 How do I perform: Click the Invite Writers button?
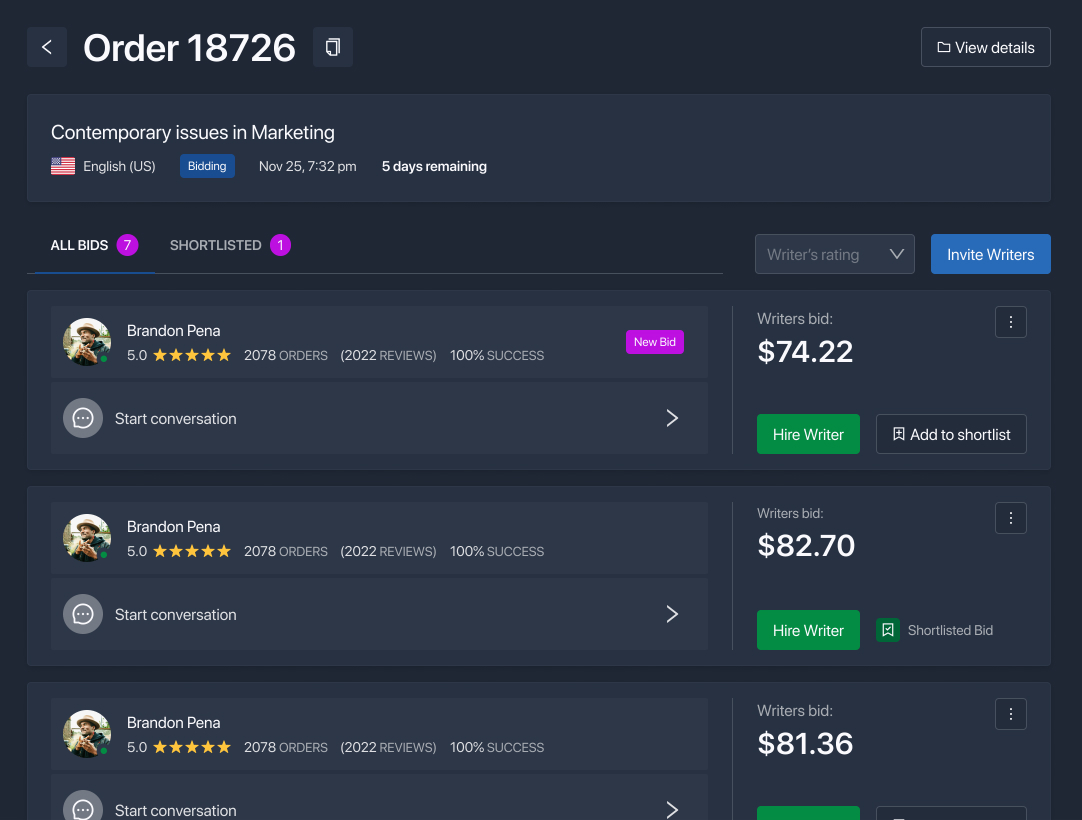[990, 254]
